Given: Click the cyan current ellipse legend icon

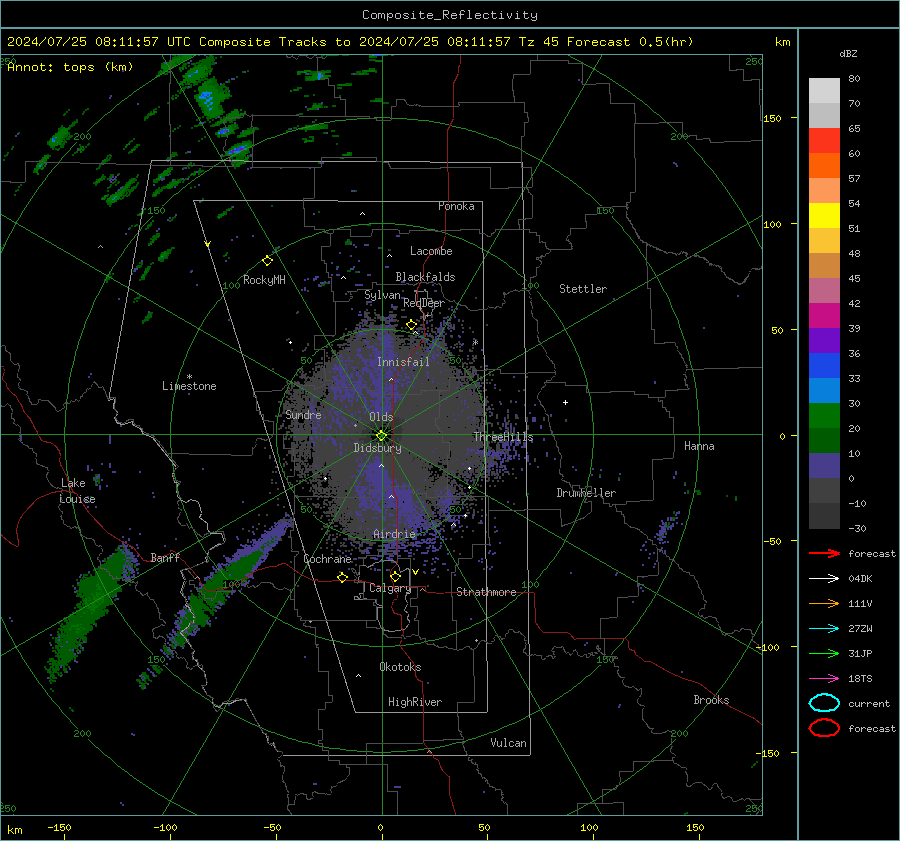Looking at the screenshot, I should (824, 703).
